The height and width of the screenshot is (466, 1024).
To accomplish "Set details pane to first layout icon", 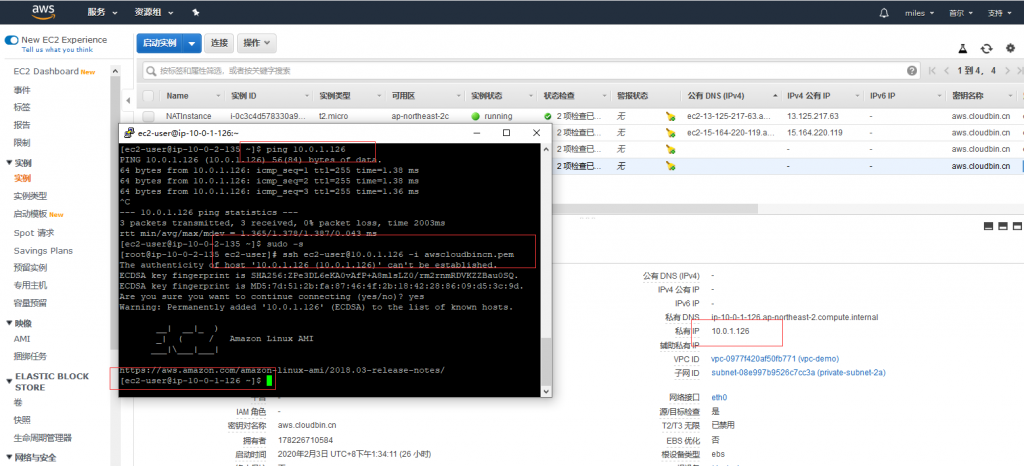I will coord(988,226).
